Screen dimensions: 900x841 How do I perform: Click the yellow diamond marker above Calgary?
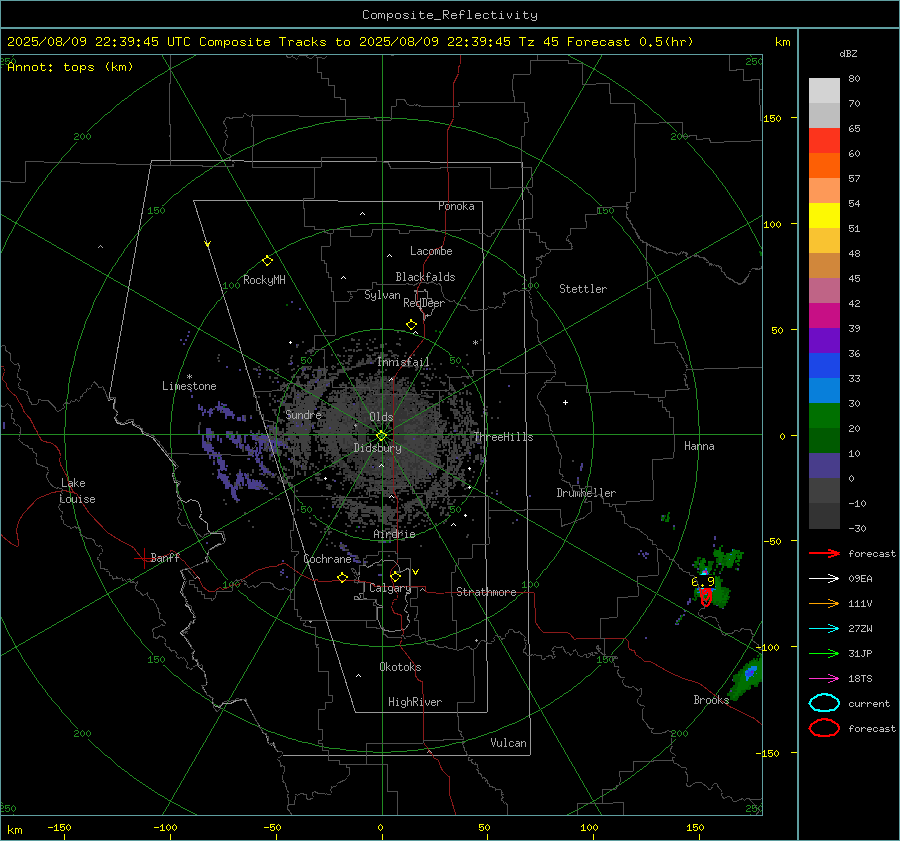(395, 576)
